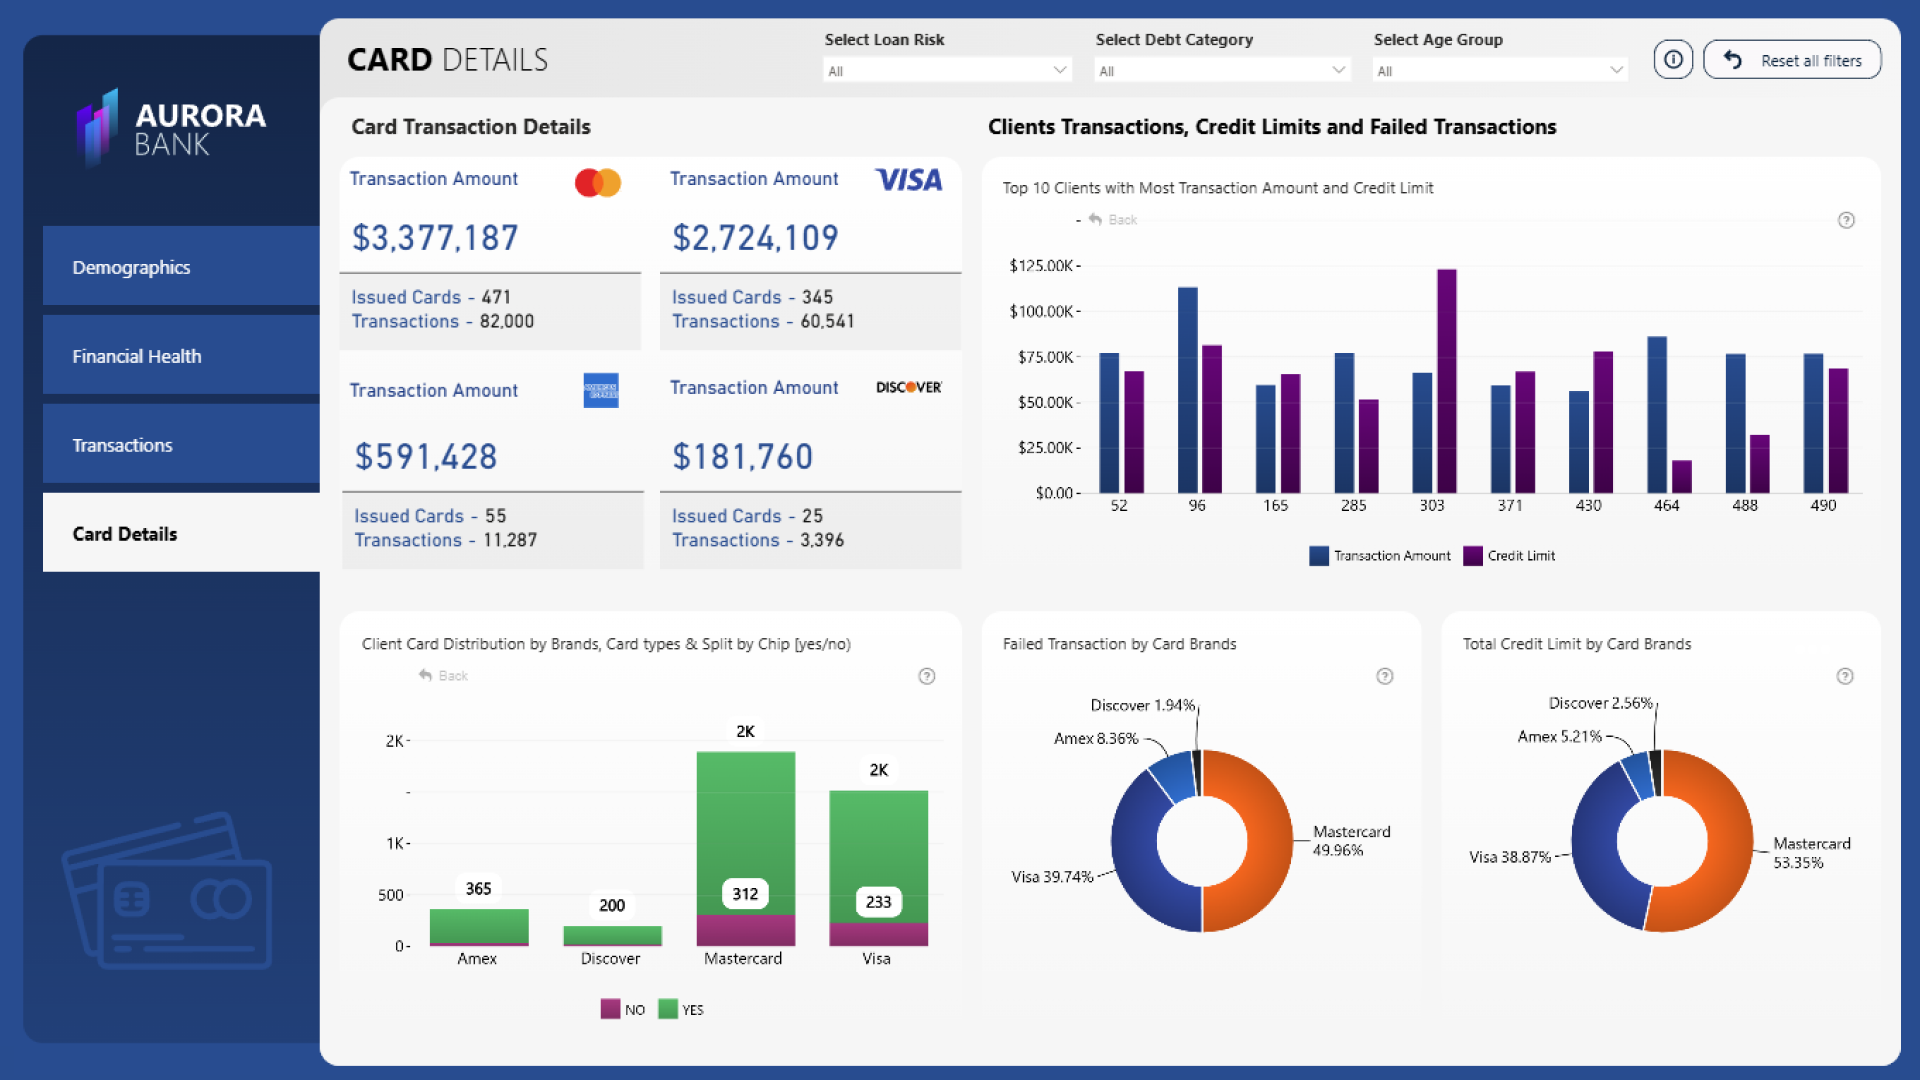Click the Discover logo icon
The width and height of the screenshot is (1920, 1080).
[x=908, y=387]
